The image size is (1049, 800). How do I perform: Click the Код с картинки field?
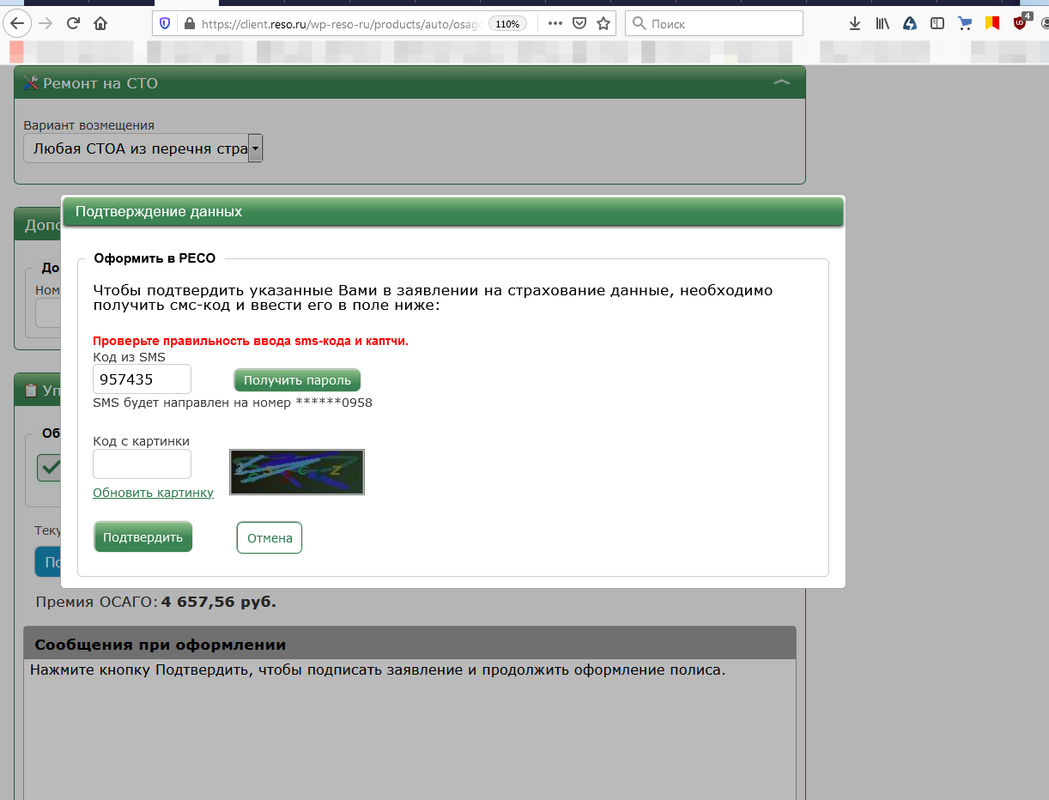click(x=142, y=464)
